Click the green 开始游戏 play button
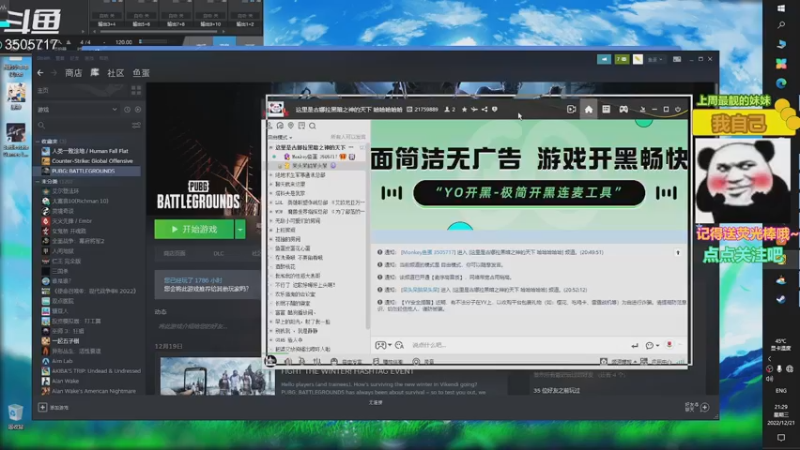 [x=194, y=230]
